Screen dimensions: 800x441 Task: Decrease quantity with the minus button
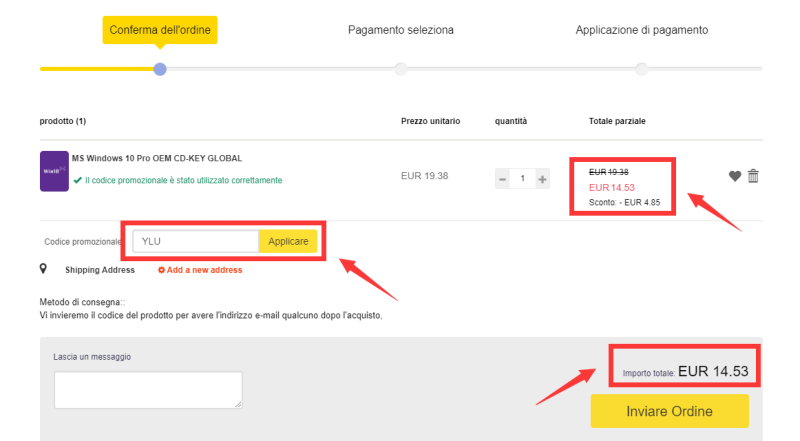click(502, 179)
